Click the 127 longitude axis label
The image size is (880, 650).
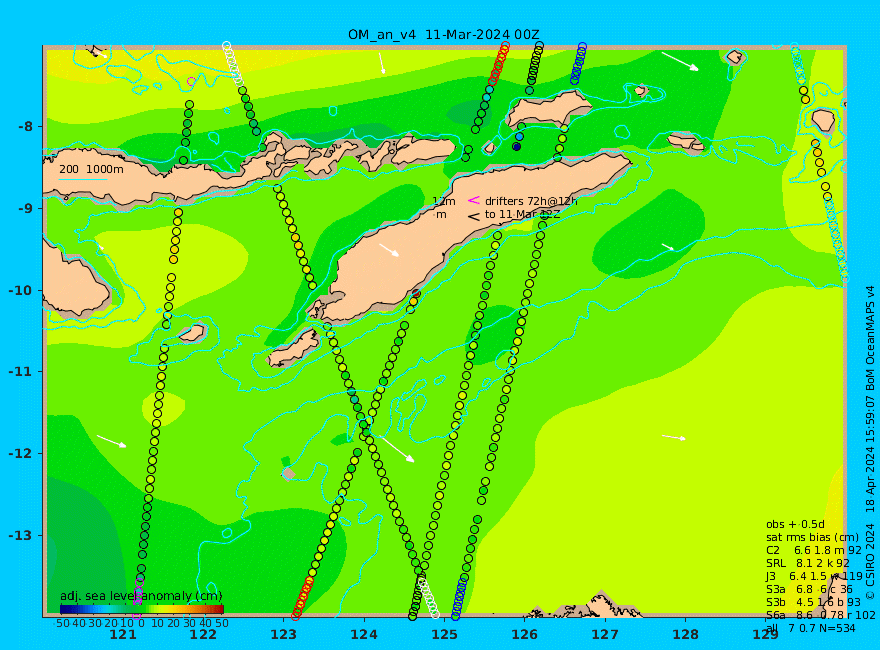605,634
